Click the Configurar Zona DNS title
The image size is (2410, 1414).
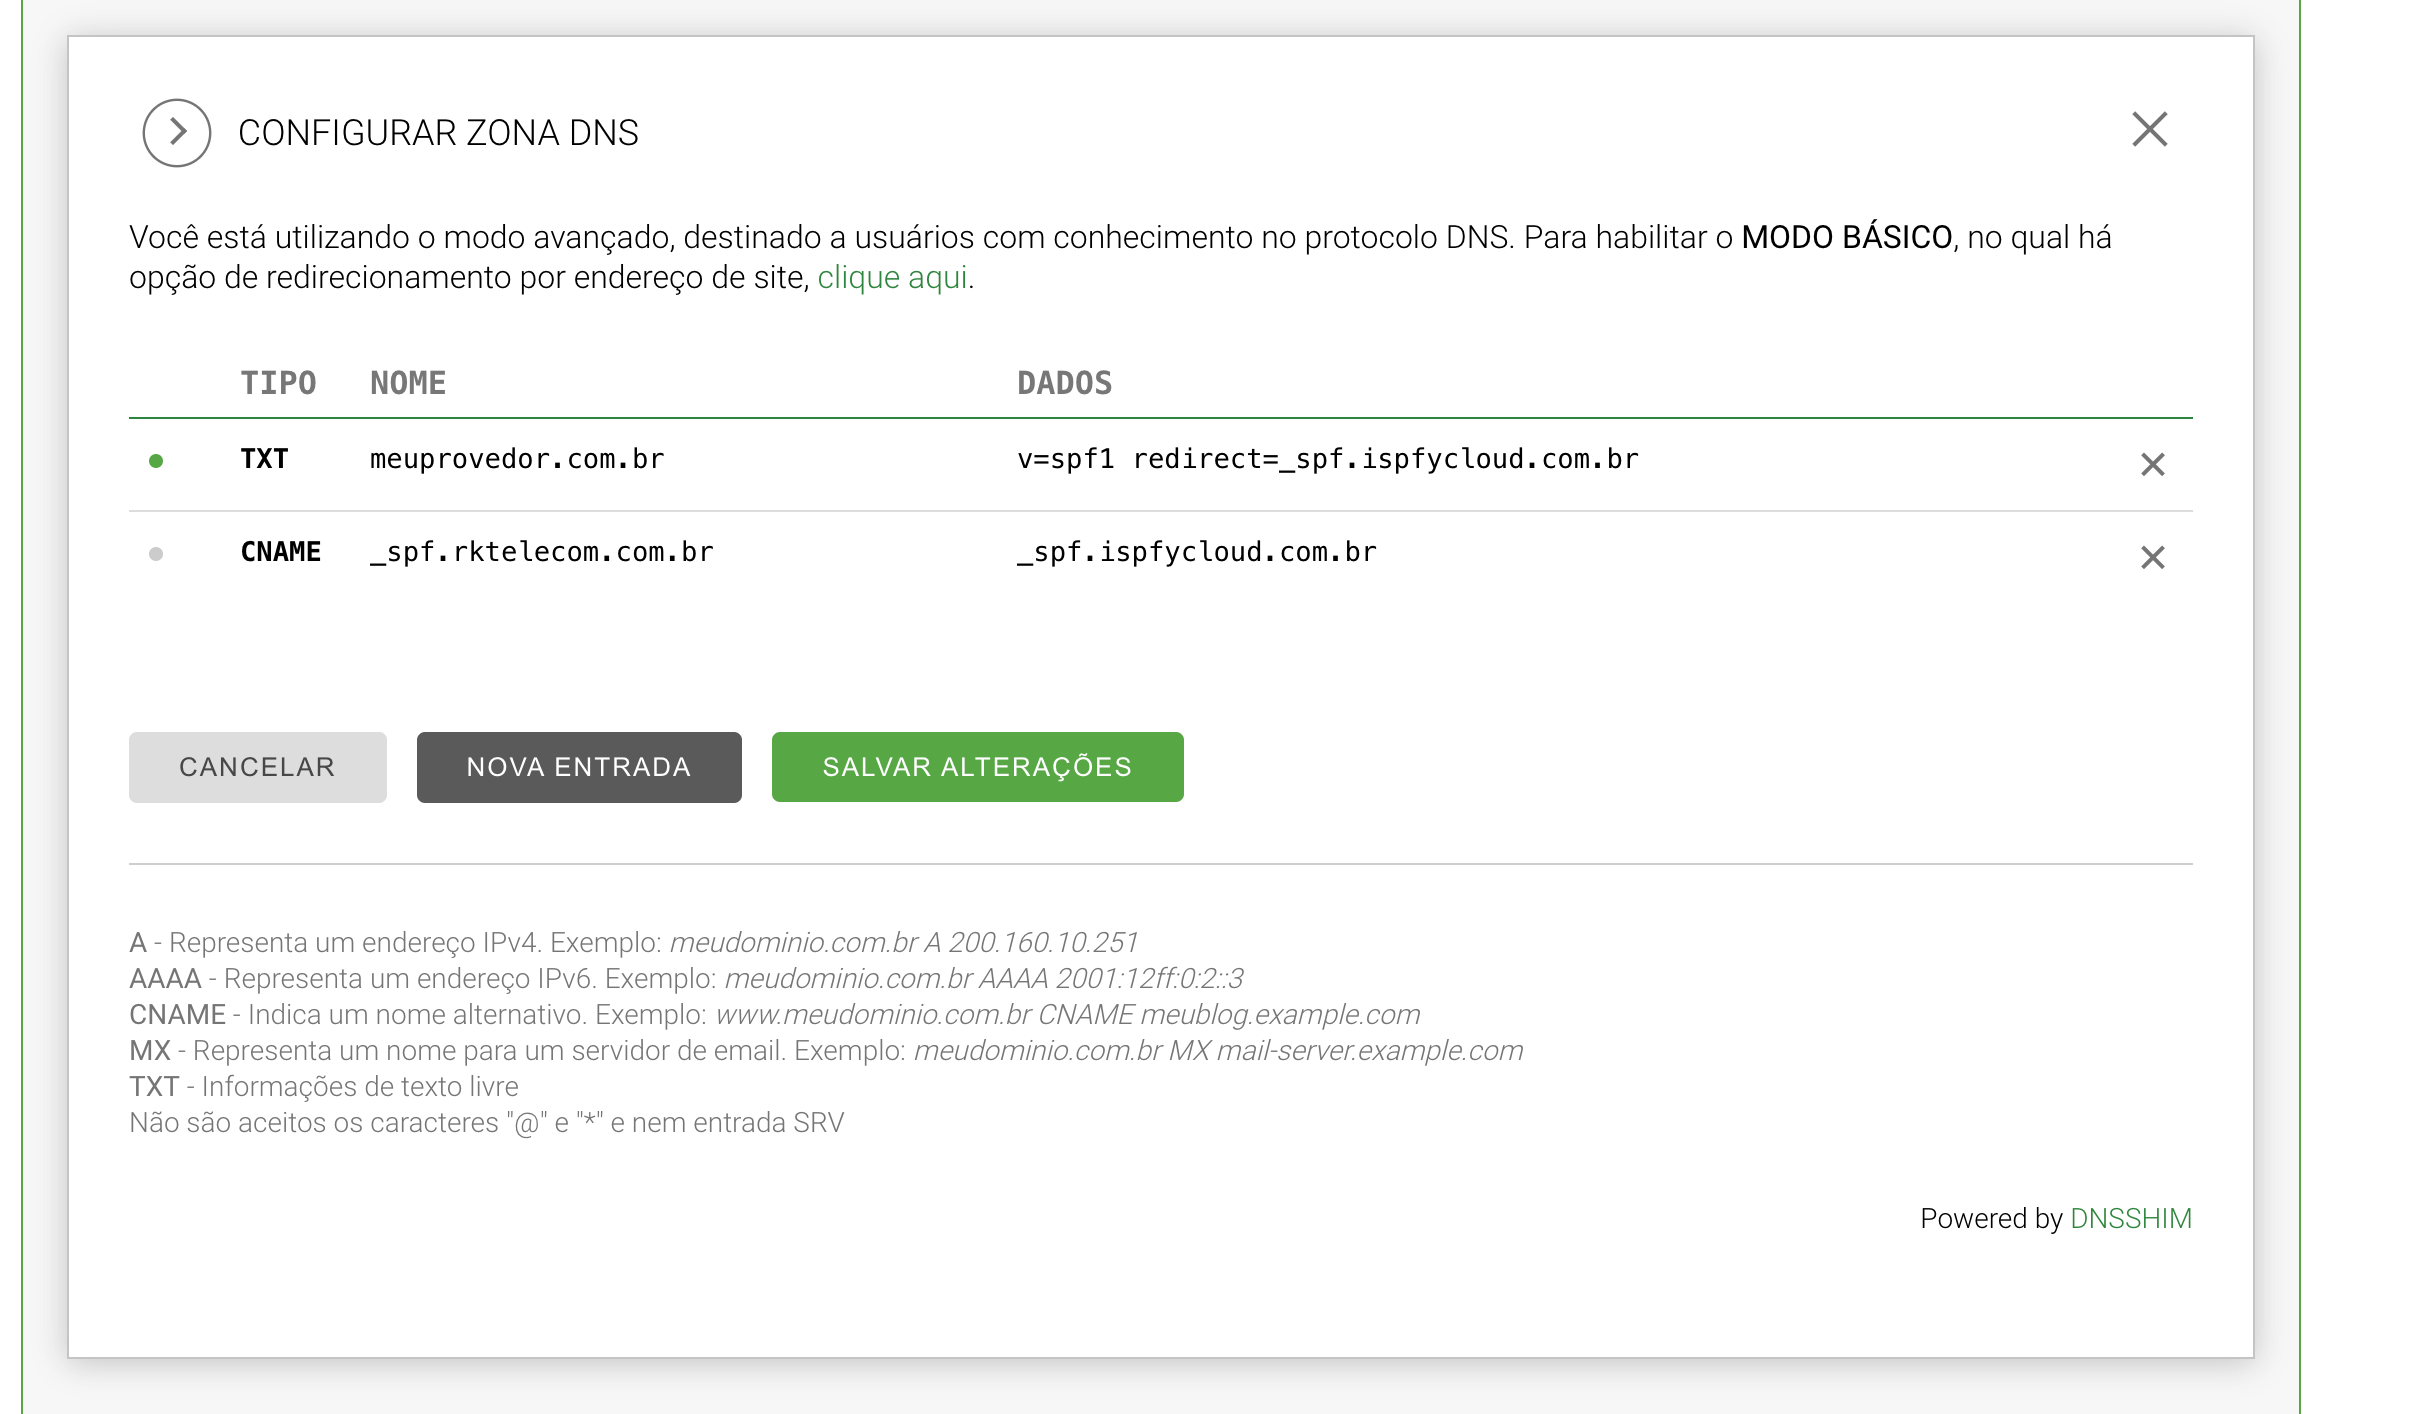click(438, 133)
